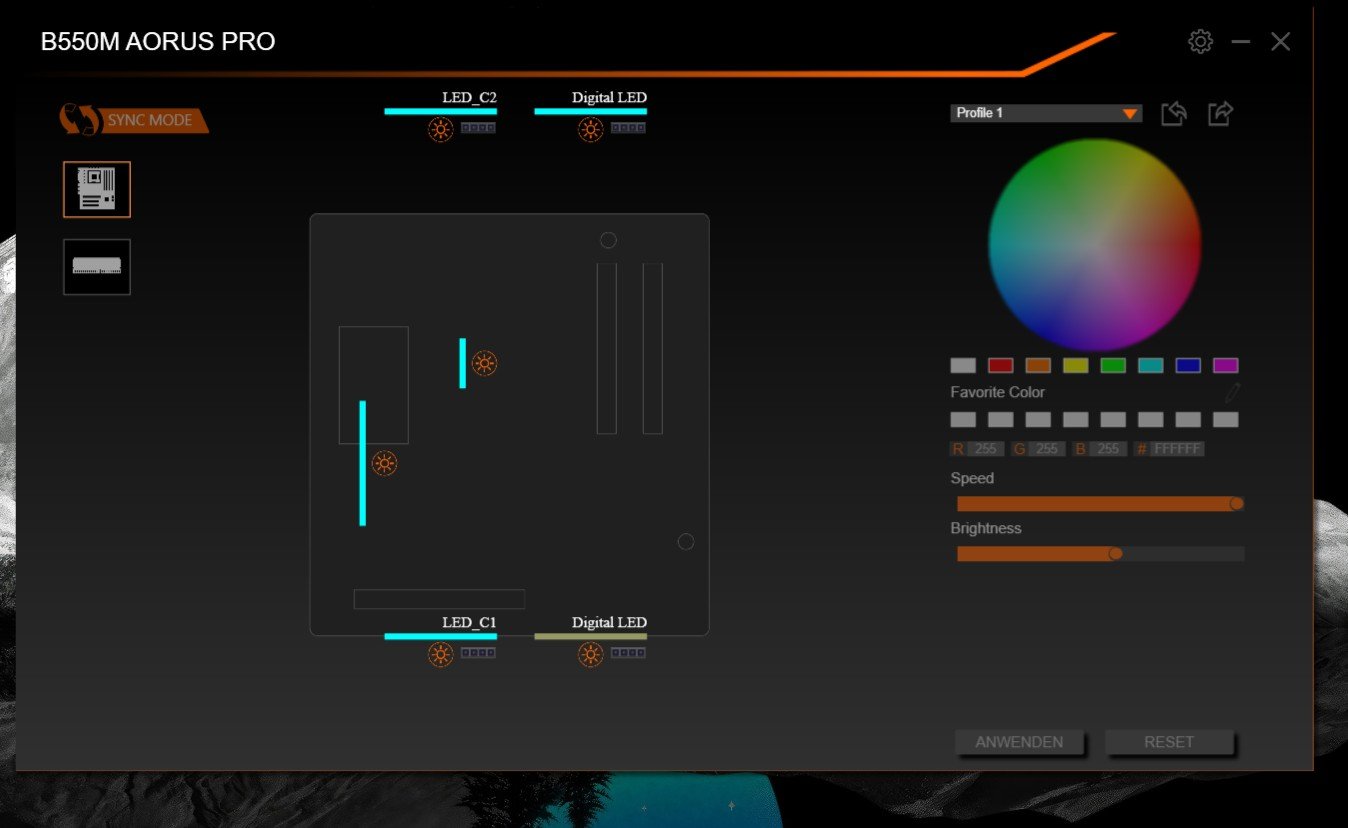Screen dimensions: 1348x828
Task: Click the bottom Digital LED header pin icon
Action: coord(628,653)
